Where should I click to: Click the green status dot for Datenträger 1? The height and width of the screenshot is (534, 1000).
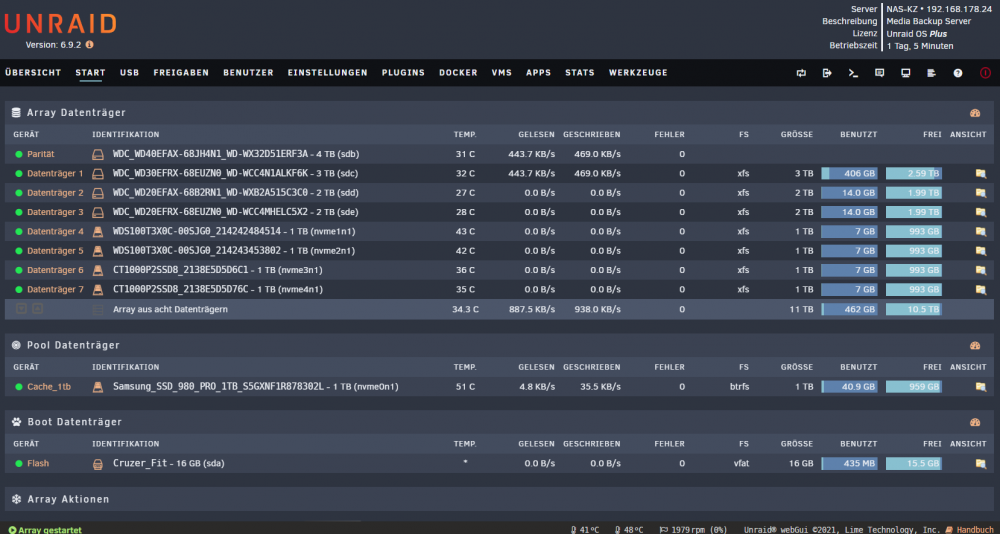[x=18, y=174]
